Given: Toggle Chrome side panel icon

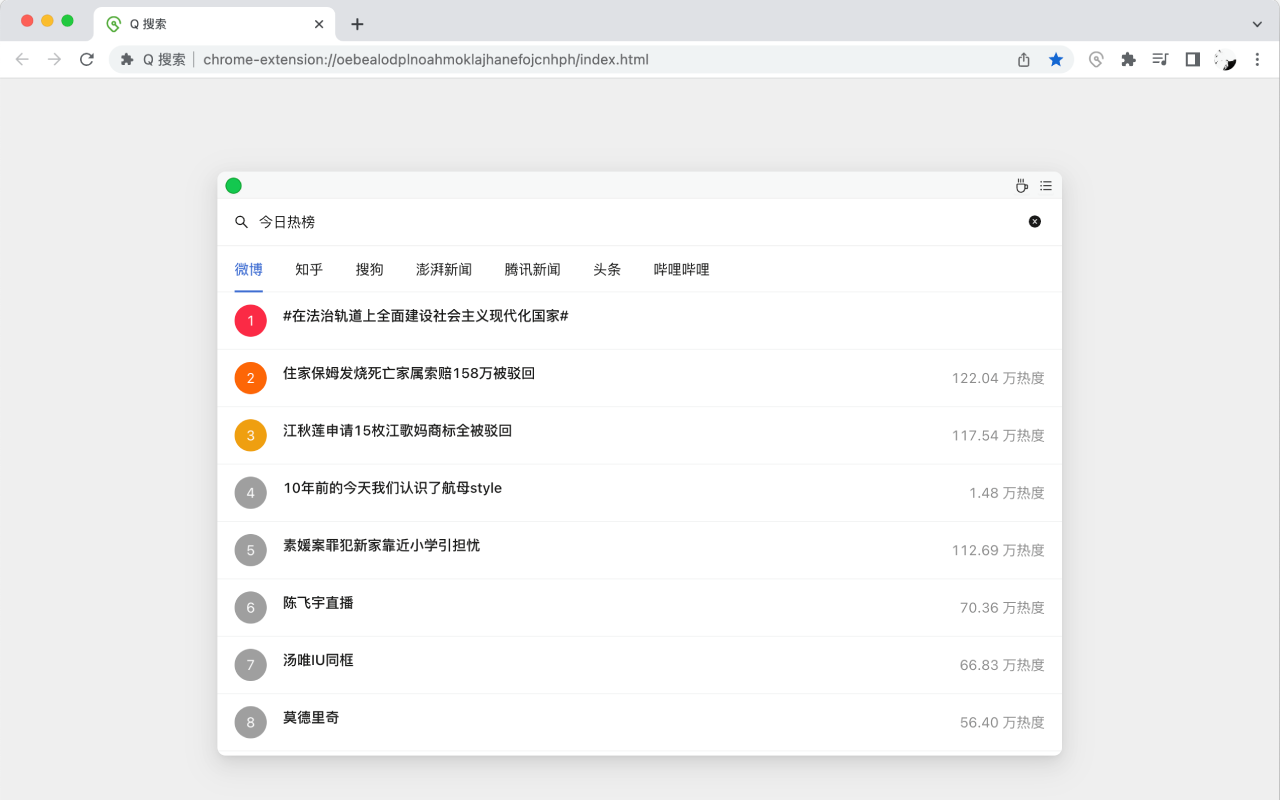Looking at the screenshot, I should (x=1192, y=60).
